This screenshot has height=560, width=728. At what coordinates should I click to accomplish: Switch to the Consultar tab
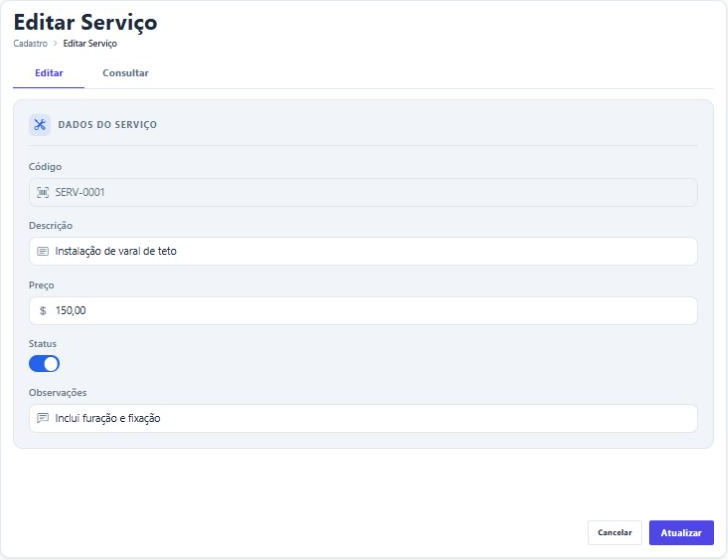coord(125,73)
